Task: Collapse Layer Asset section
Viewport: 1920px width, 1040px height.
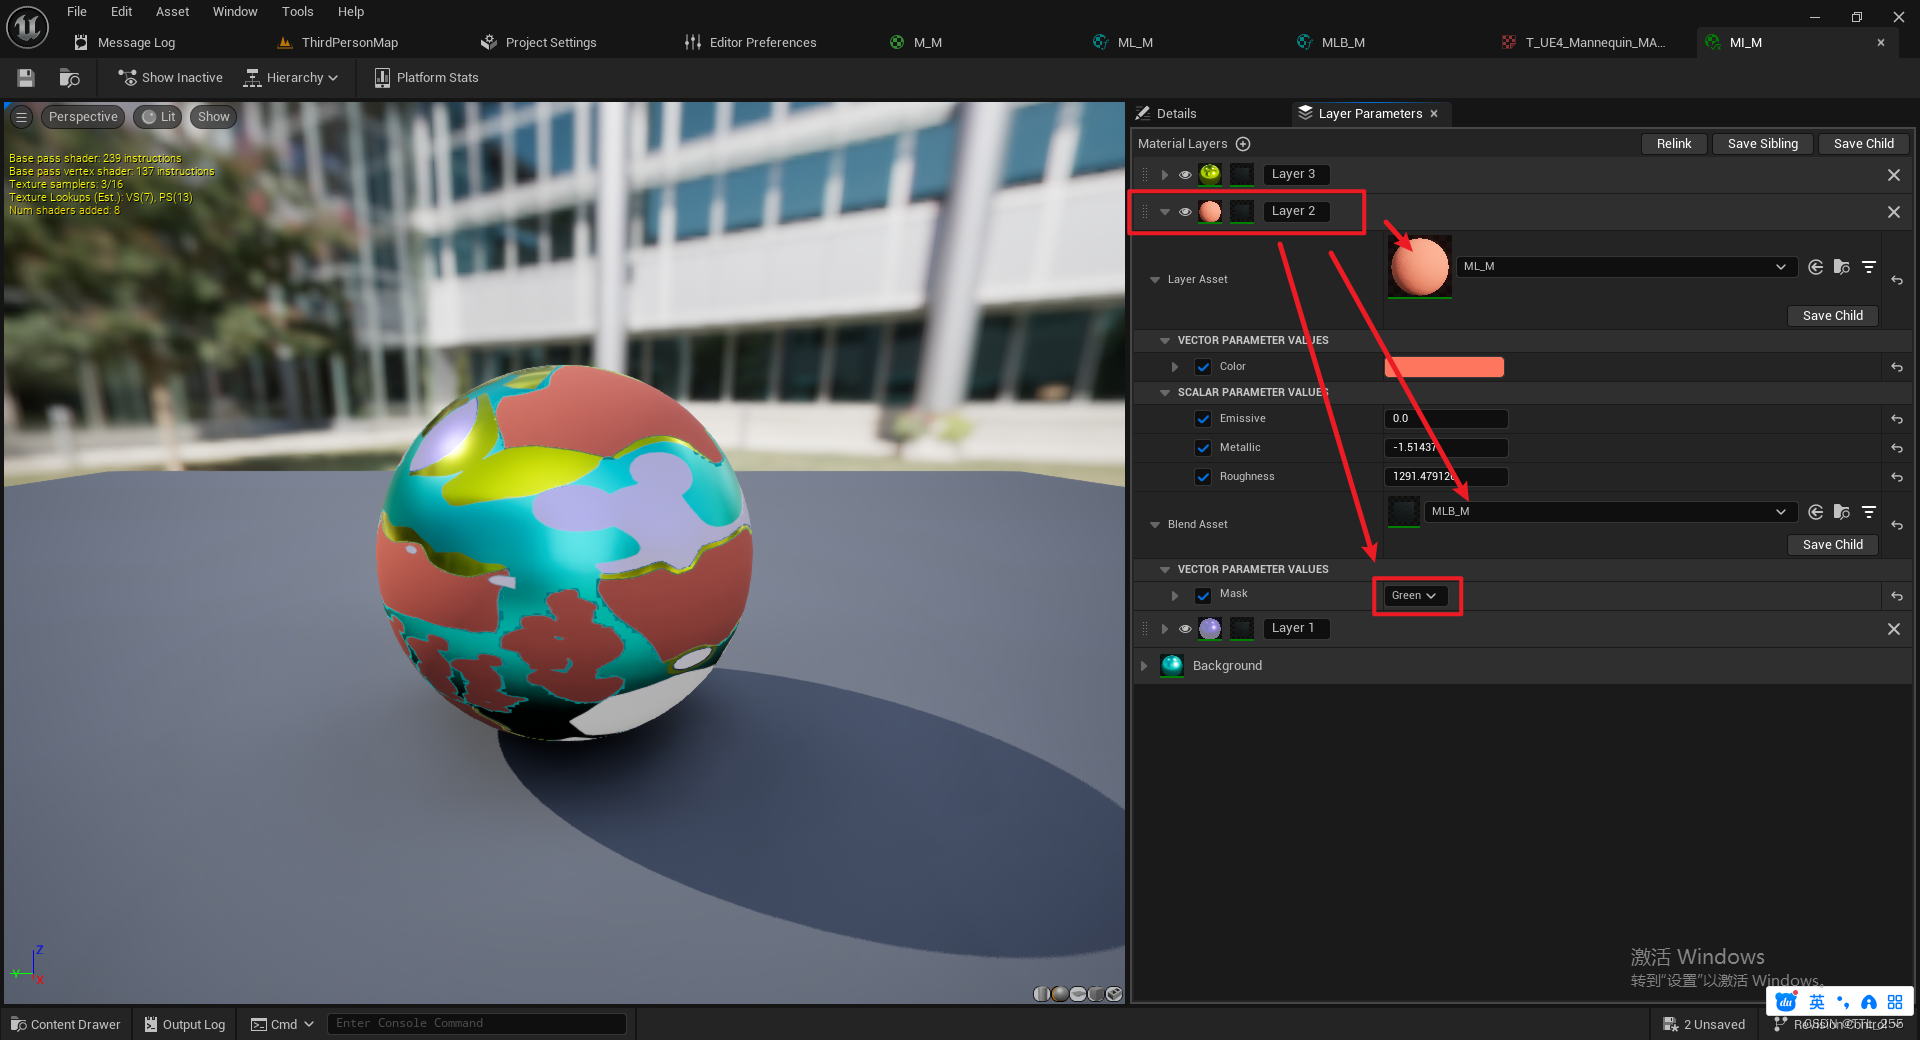Action: (1155, 280)
